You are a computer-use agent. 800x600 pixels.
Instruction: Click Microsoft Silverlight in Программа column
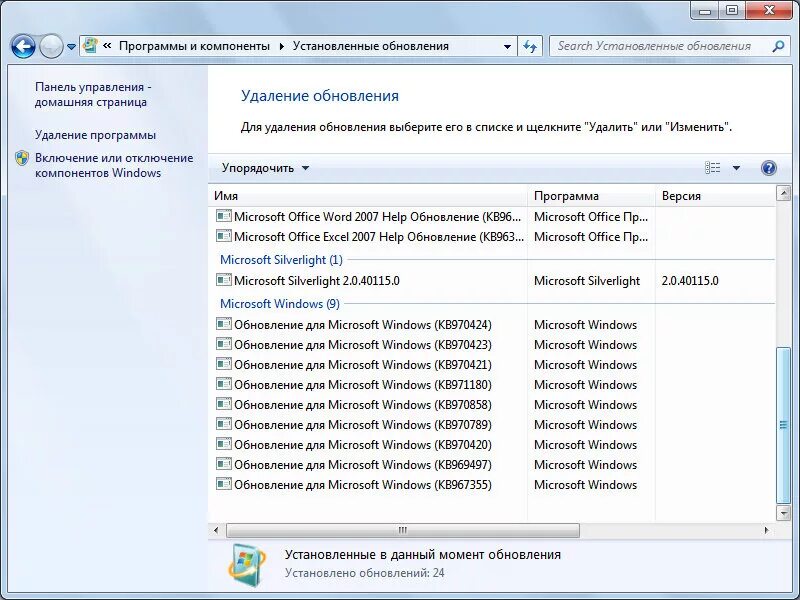587,281
